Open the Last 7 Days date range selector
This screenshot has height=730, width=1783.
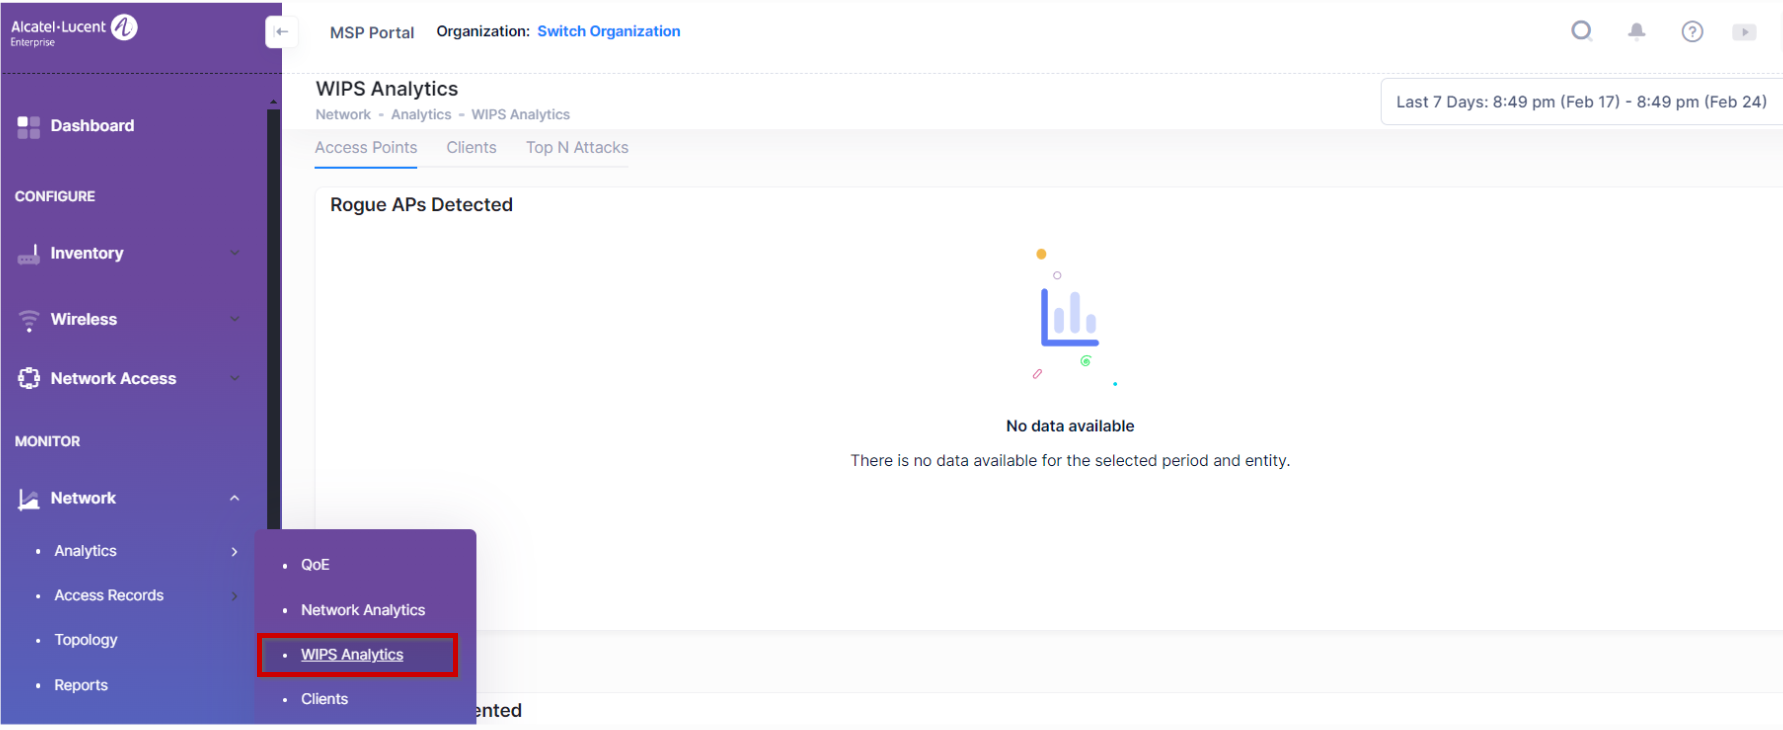(1580, 102)
